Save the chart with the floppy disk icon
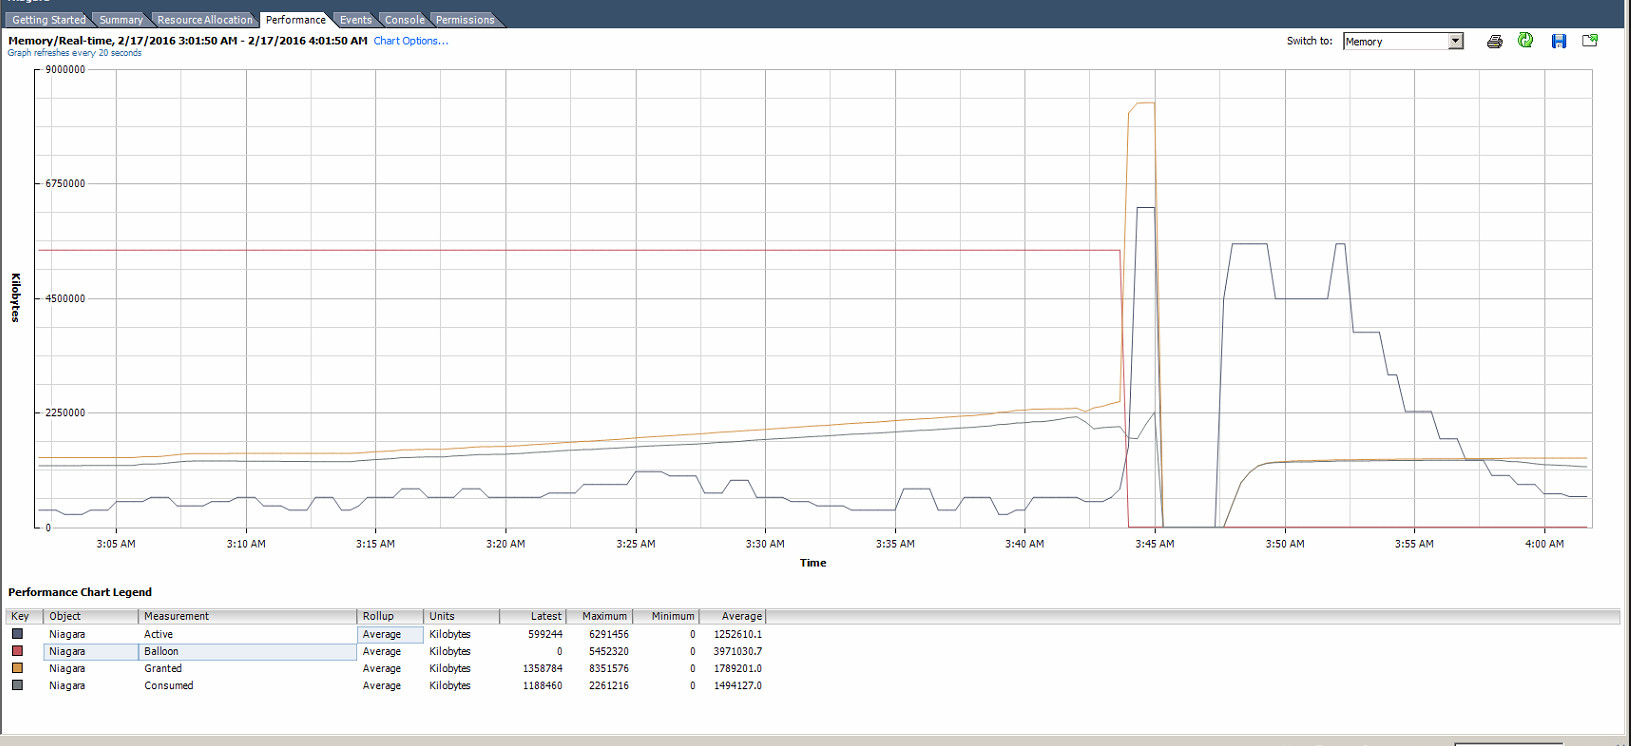Image resolution: width=1631 pixels, height=746 pixels. [1558, 41]
